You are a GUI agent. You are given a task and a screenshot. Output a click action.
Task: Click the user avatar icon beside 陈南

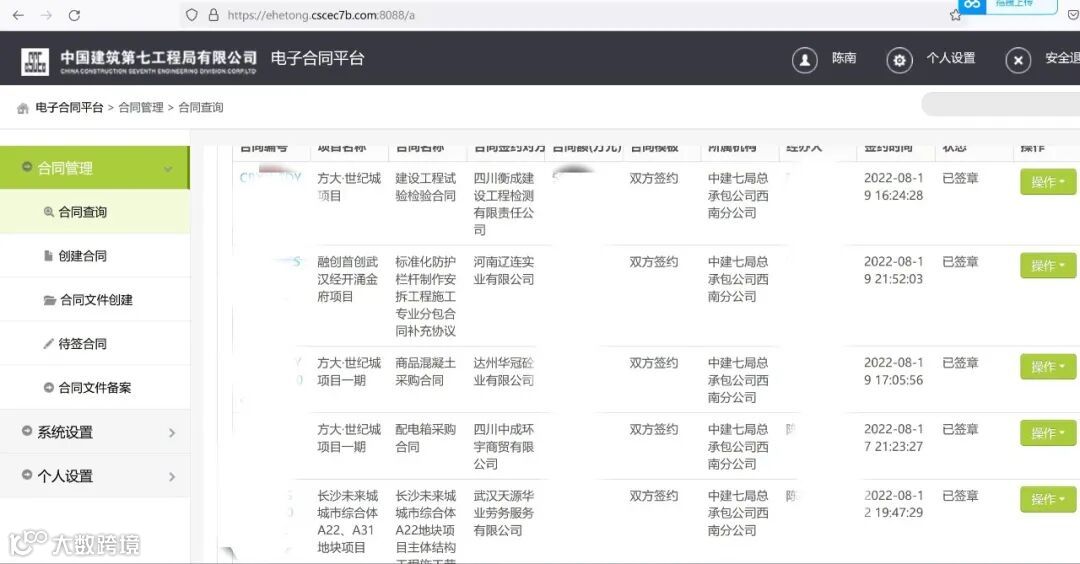tap(804, 60)
